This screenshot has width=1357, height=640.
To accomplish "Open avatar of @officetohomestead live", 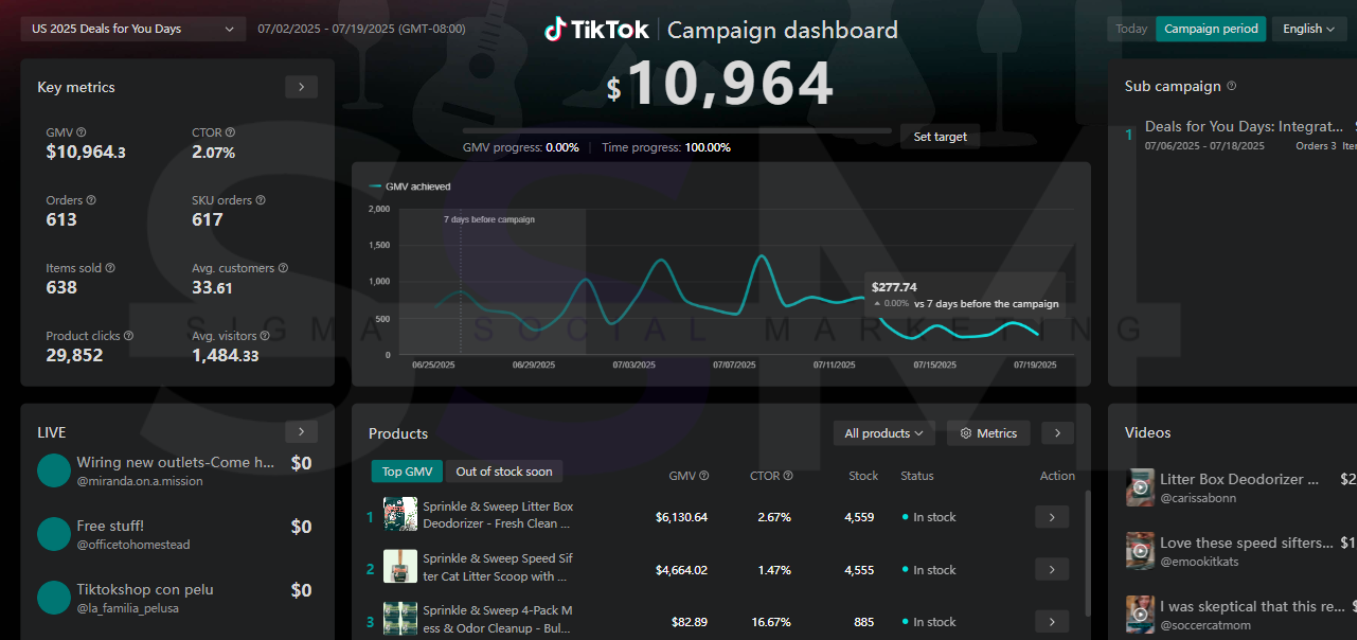I will click(x=54, y=534).
